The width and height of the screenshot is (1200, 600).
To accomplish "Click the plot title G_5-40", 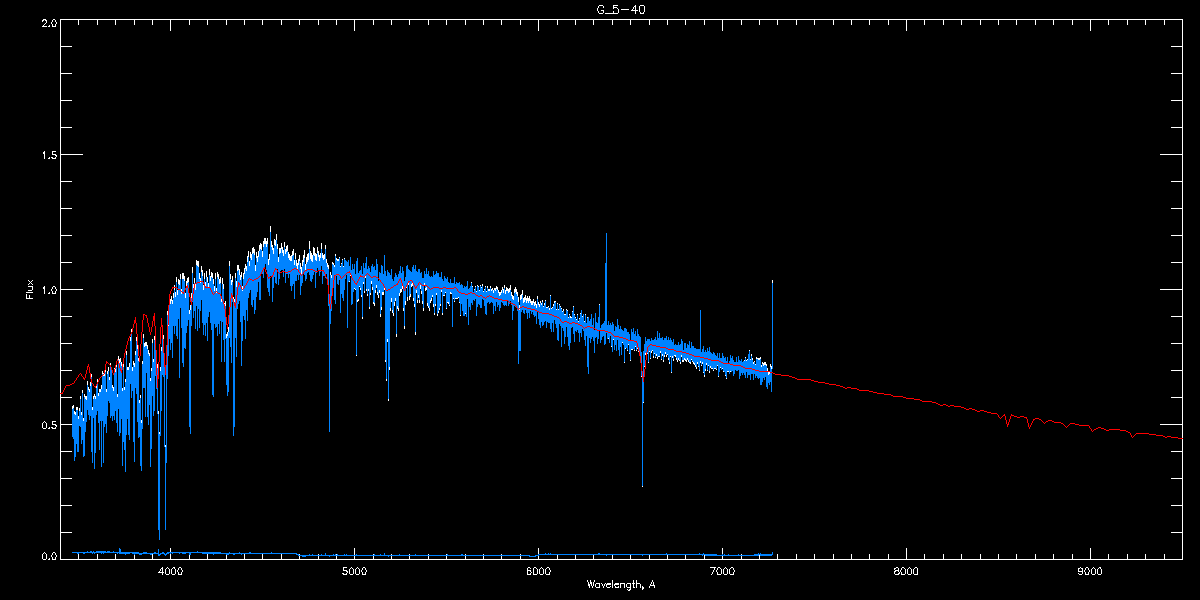I will 620,9.
